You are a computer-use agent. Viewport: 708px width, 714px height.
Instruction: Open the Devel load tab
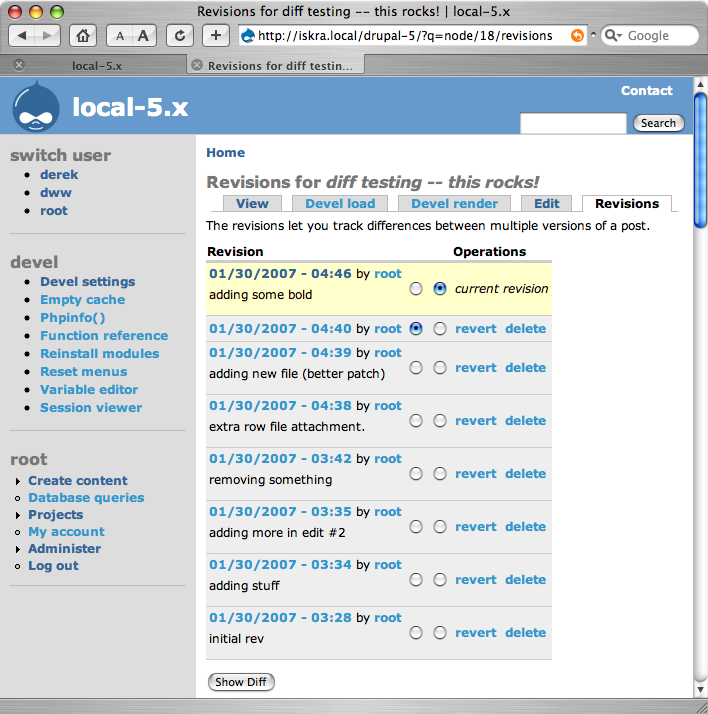pos(340,204)
